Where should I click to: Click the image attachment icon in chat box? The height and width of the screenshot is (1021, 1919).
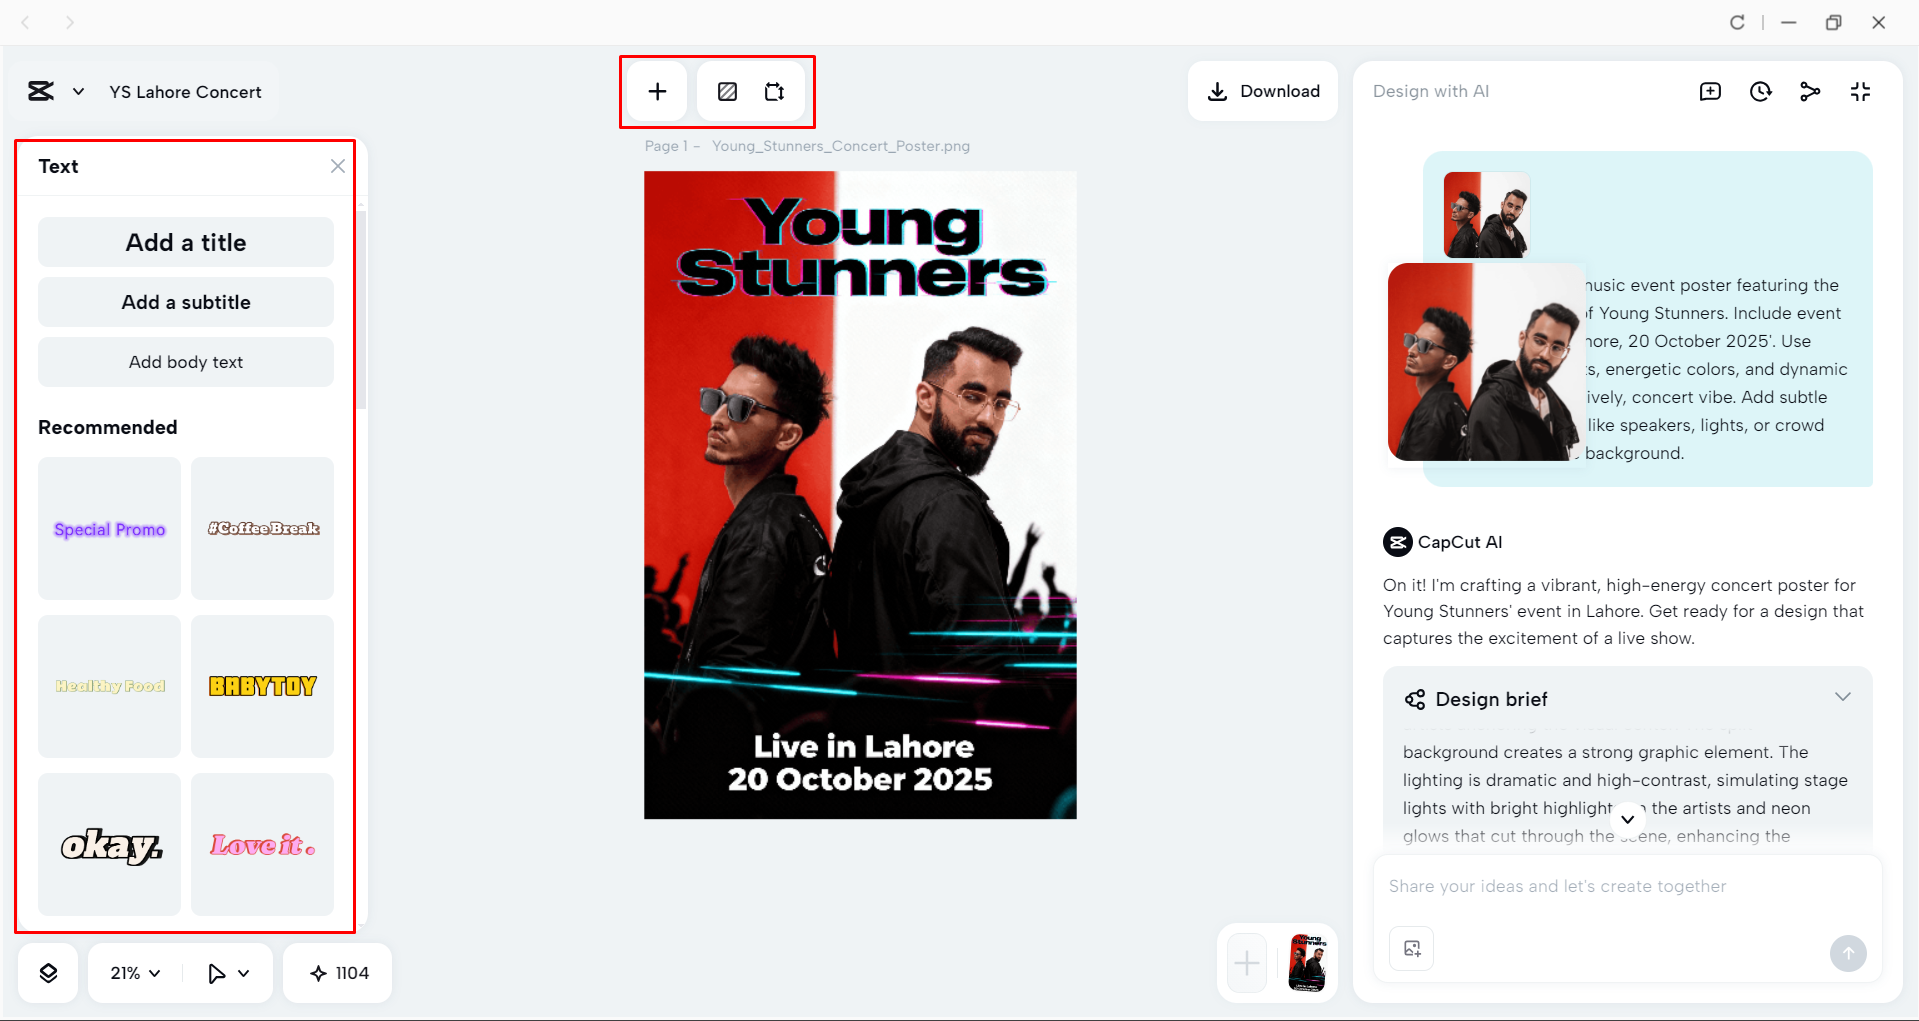pos(1410,948)
